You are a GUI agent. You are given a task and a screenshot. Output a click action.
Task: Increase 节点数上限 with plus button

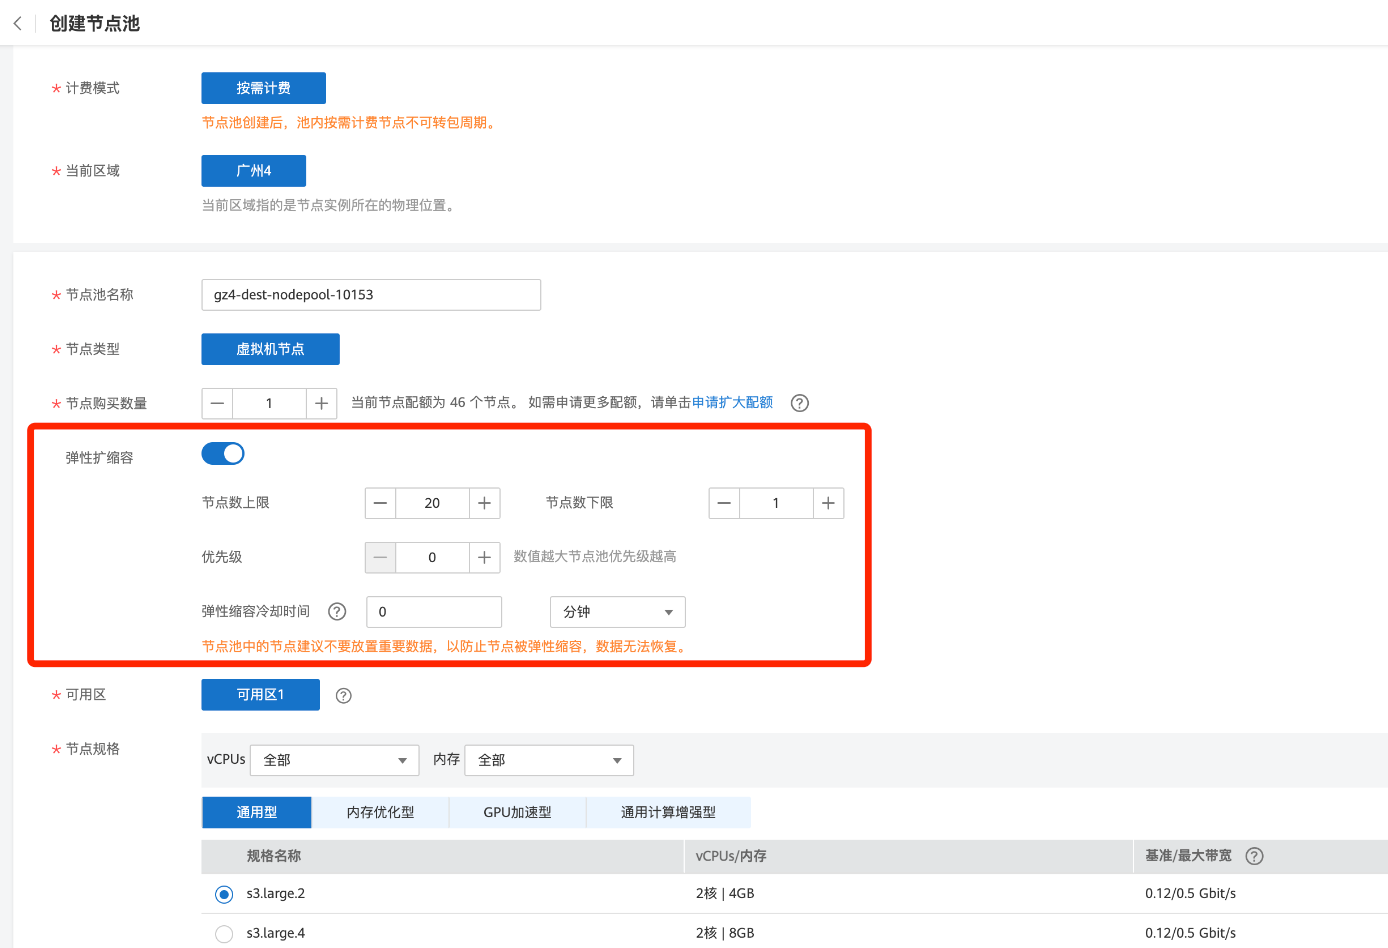pos(484,503)
